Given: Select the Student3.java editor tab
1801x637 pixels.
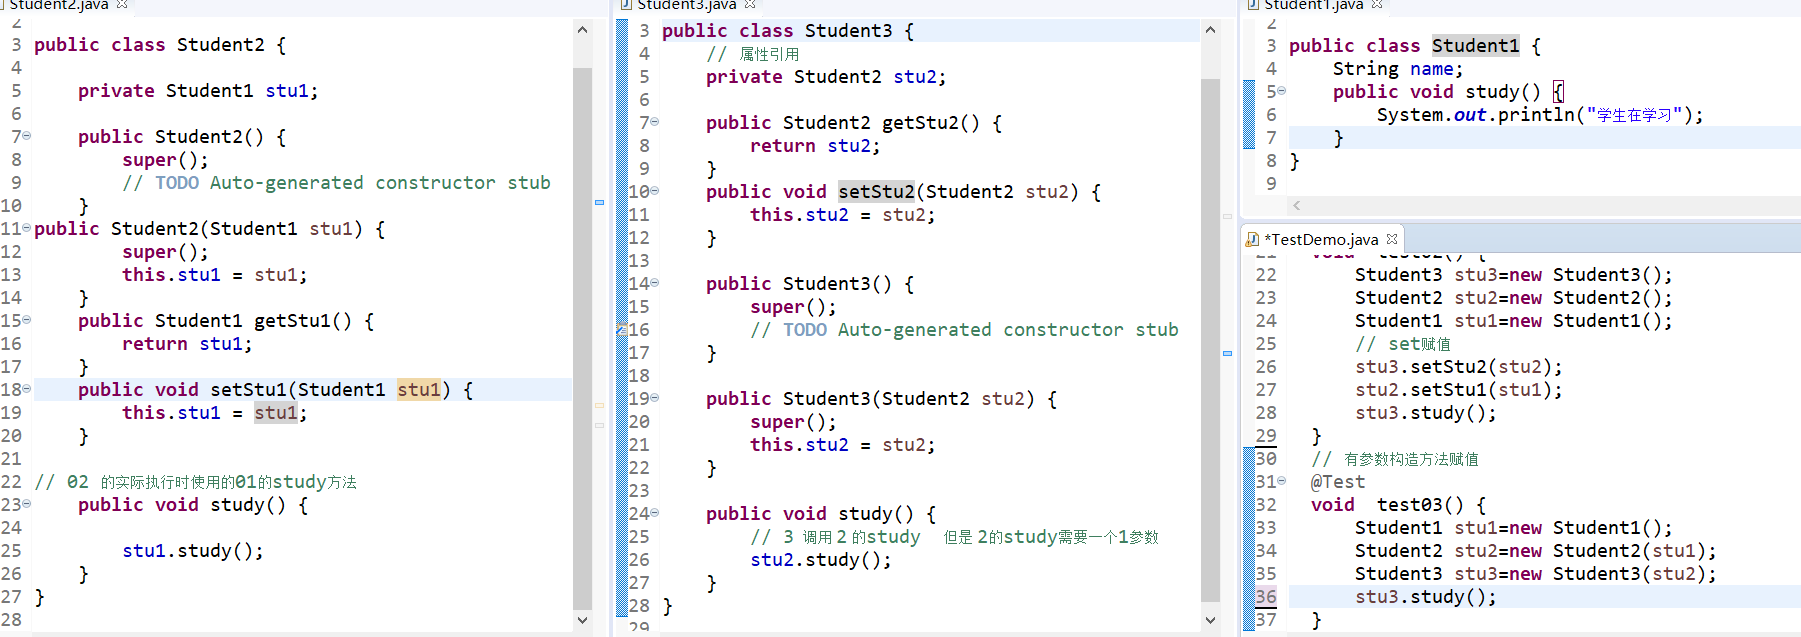Looking at the screenshot, I should click(686, 5).
